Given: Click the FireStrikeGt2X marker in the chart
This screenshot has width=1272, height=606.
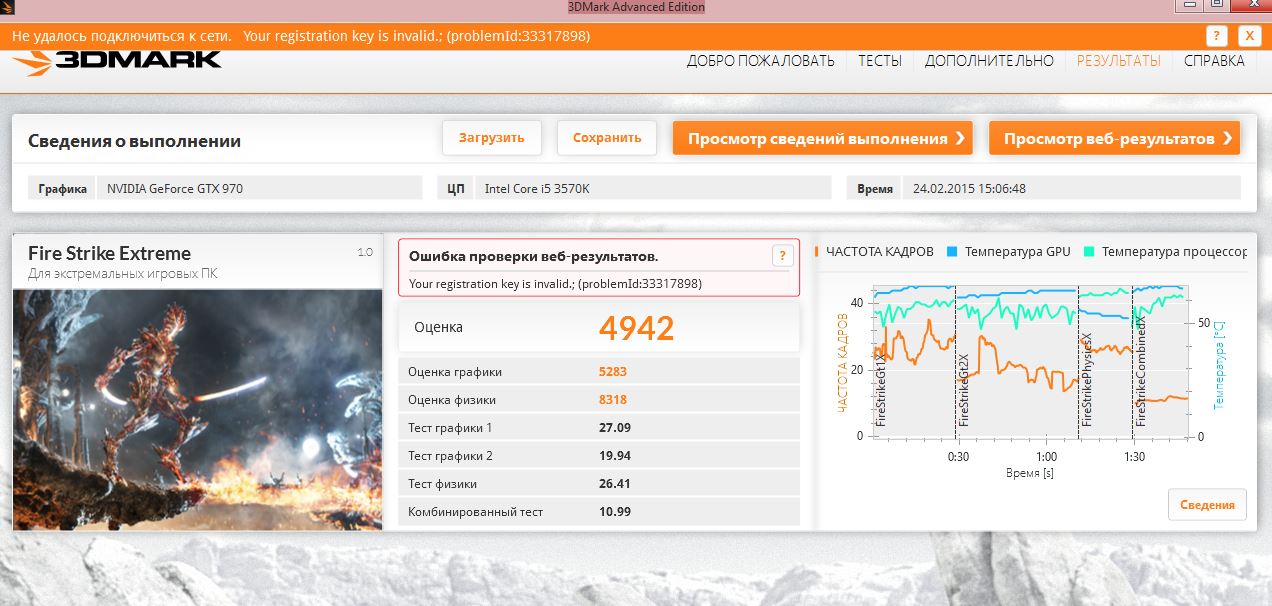Looking at the screenshot, I should click(964, 391).
